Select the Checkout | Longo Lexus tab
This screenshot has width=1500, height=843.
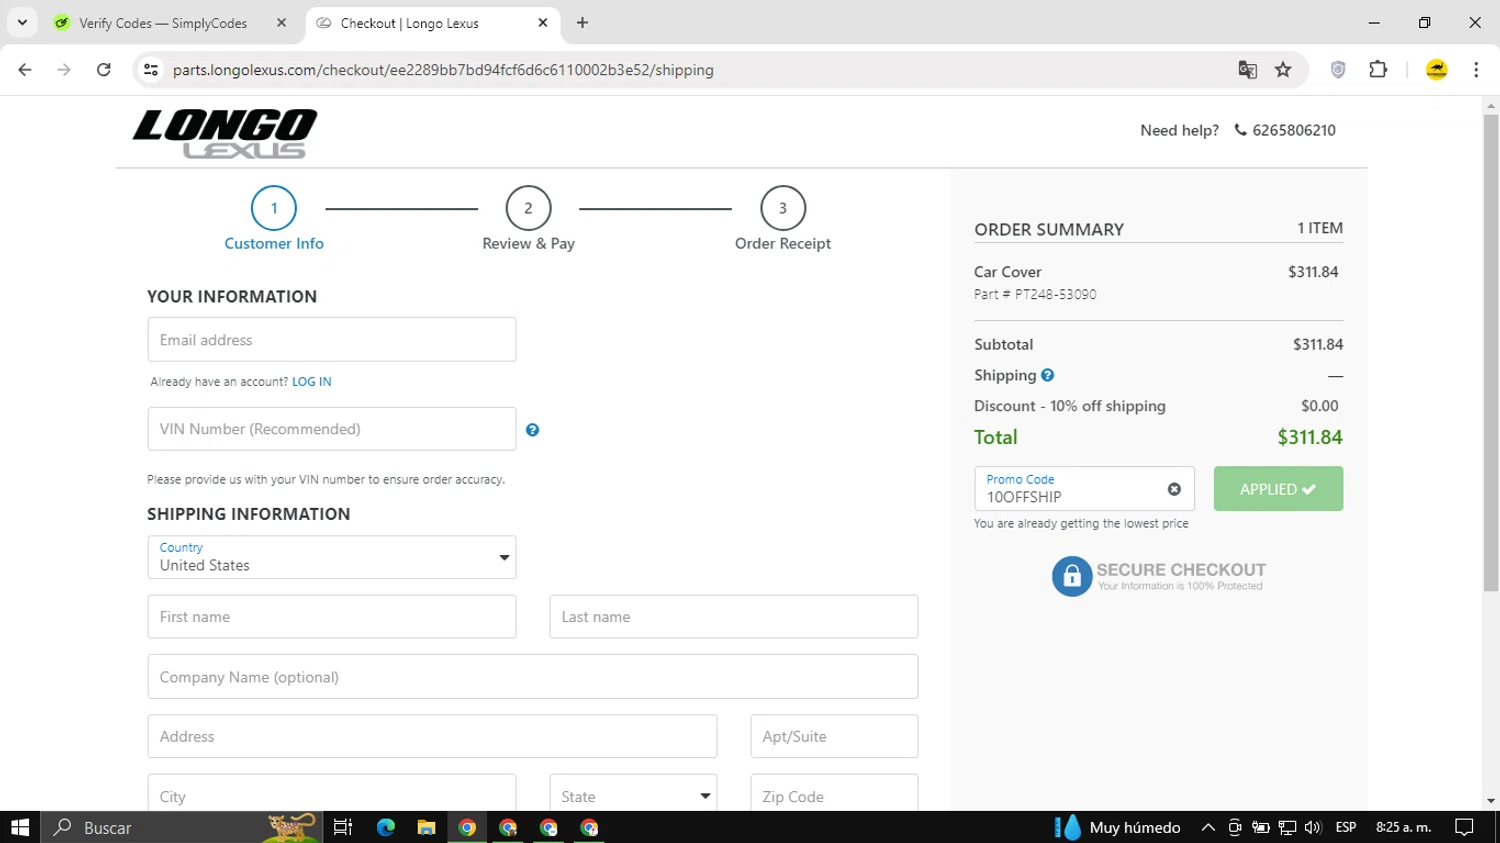point(432,23)
